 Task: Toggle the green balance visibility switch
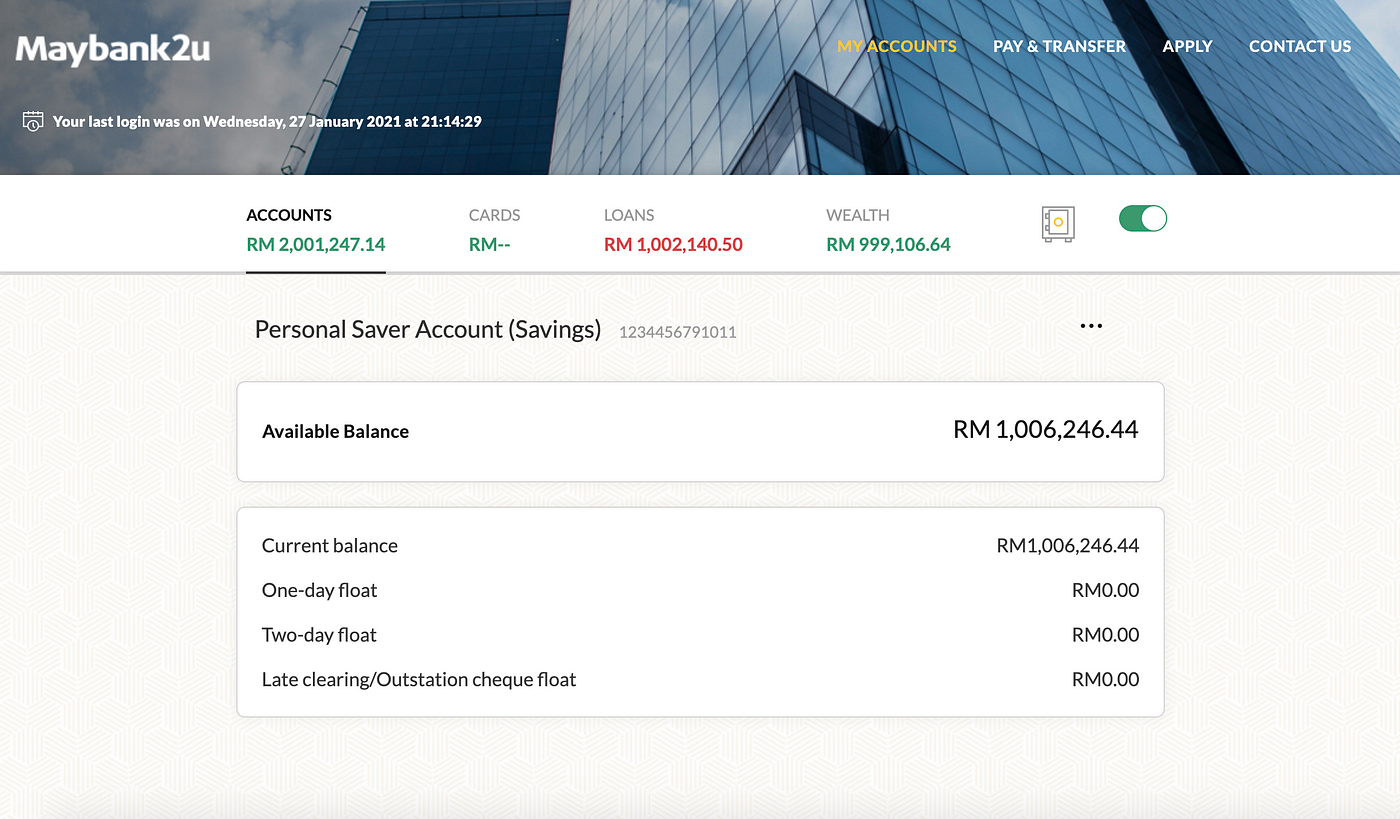pos(1143,218)
